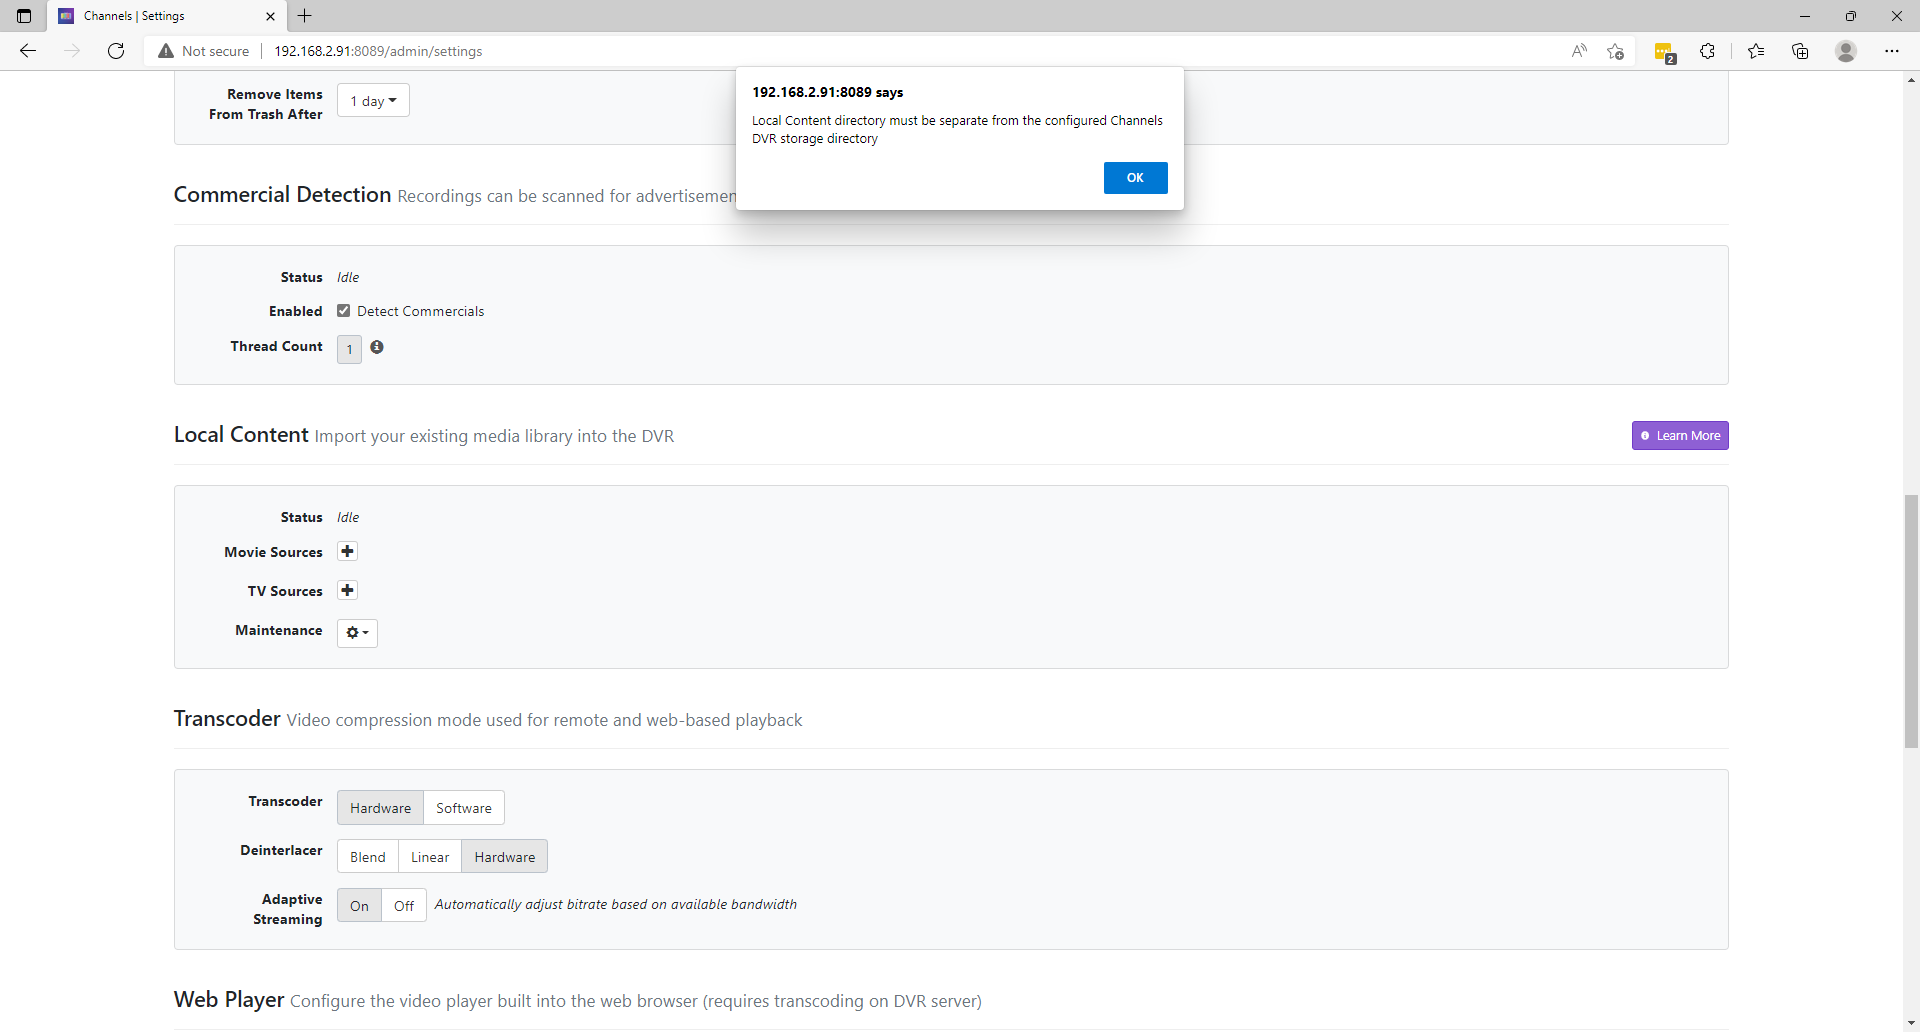Open Remove Items From Trash After dropdown
This screenshot has height=1032, width=1920.
[373, 101]
